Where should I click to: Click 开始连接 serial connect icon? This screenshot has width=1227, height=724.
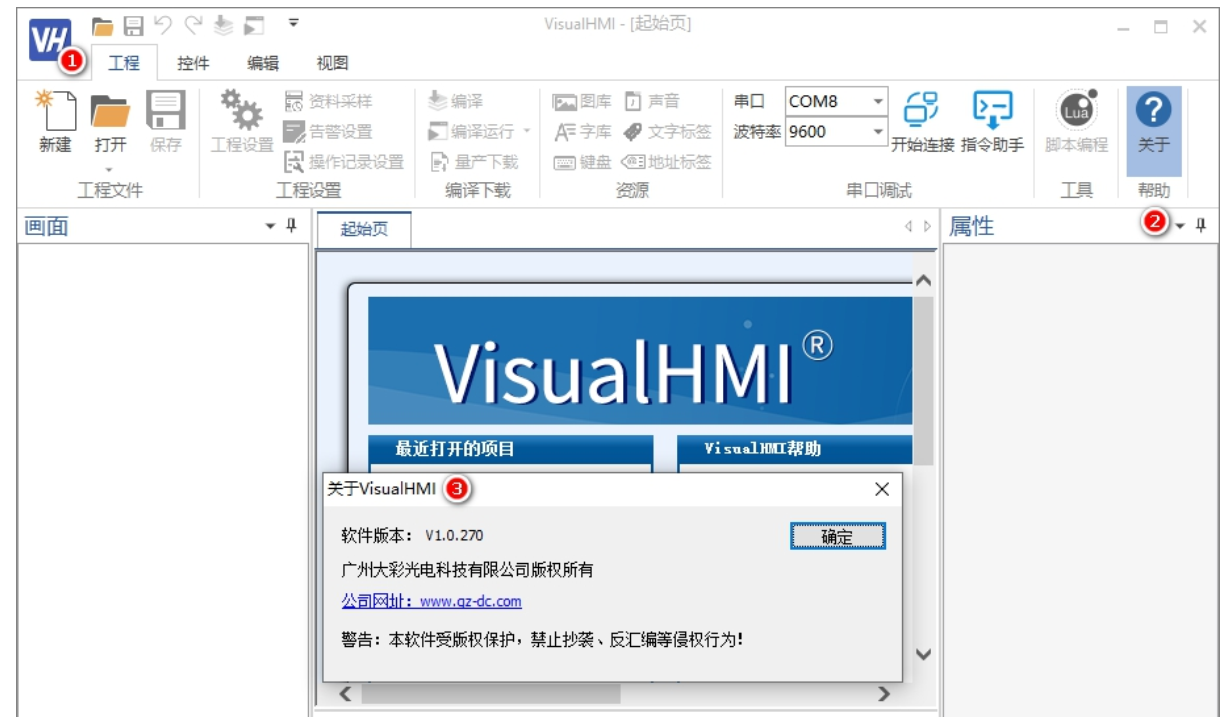point(922,108)
